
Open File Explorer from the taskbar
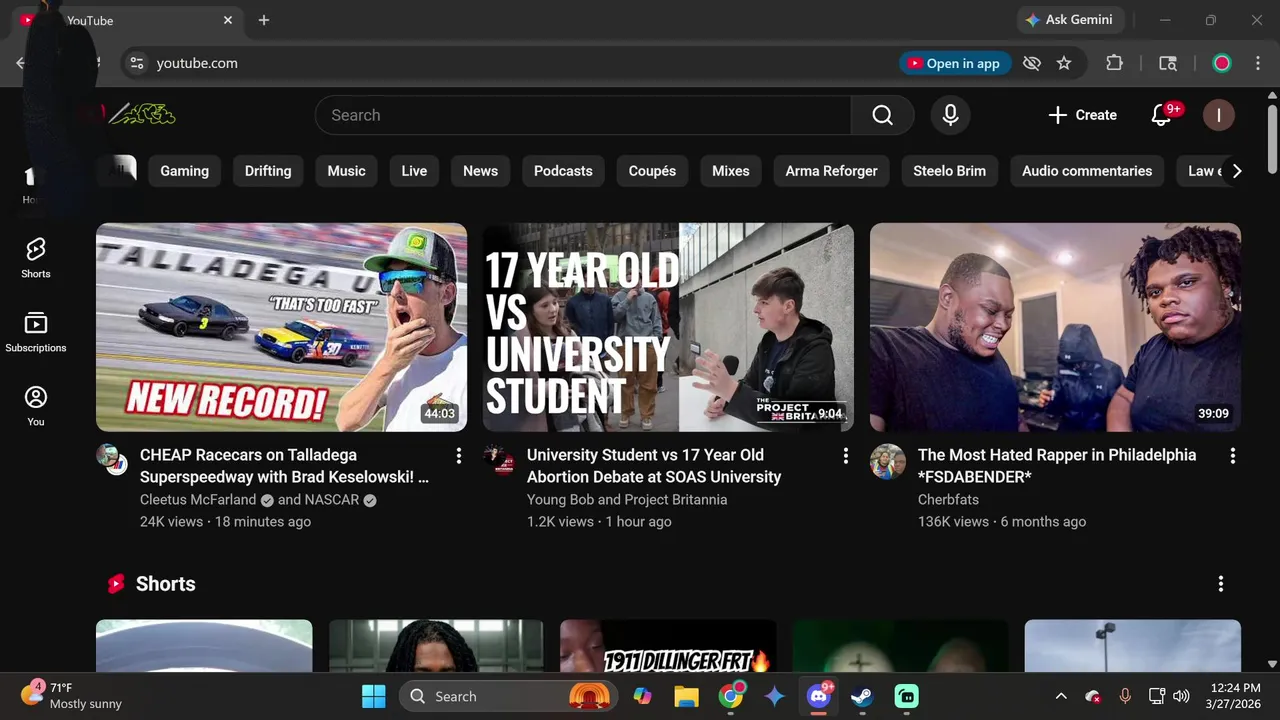685,696
